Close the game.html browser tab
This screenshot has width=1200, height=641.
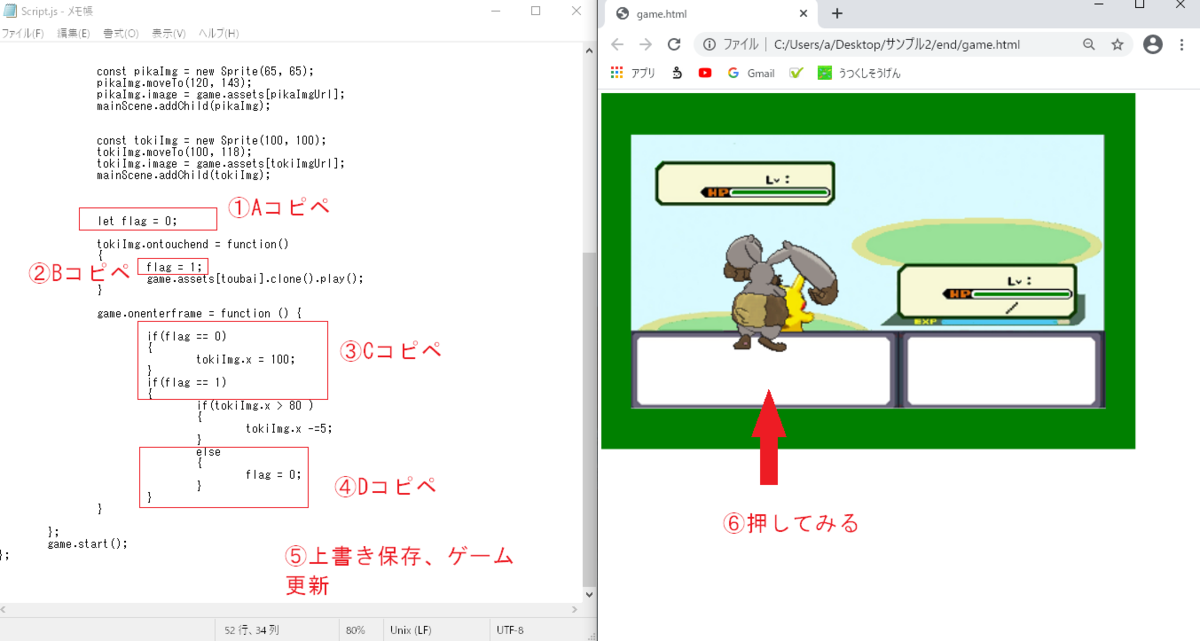(x=804, y=14)
